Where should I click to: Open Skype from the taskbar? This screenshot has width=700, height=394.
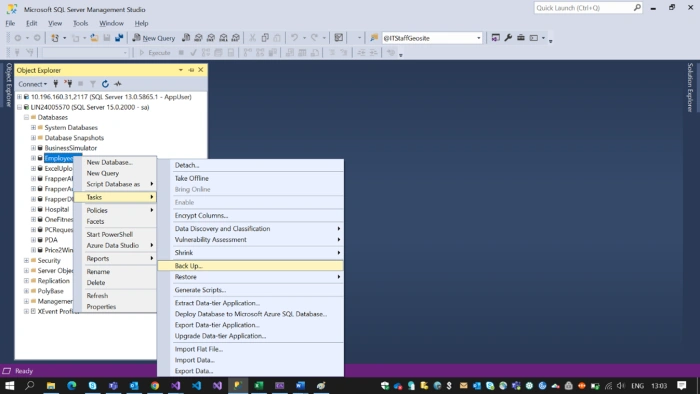tap(92, 386)
